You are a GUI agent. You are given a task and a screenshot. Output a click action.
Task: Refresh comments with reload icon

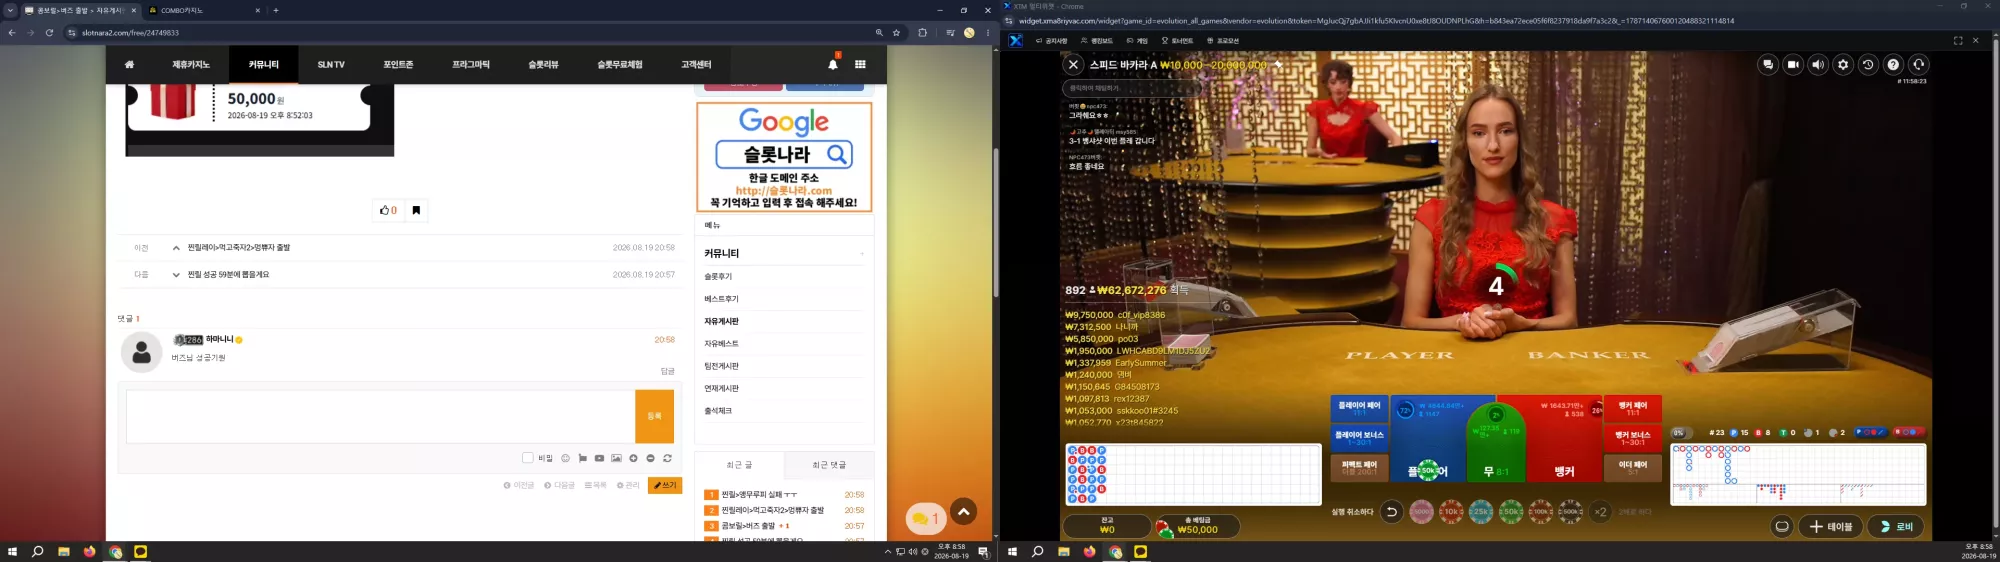coord(667,458)
